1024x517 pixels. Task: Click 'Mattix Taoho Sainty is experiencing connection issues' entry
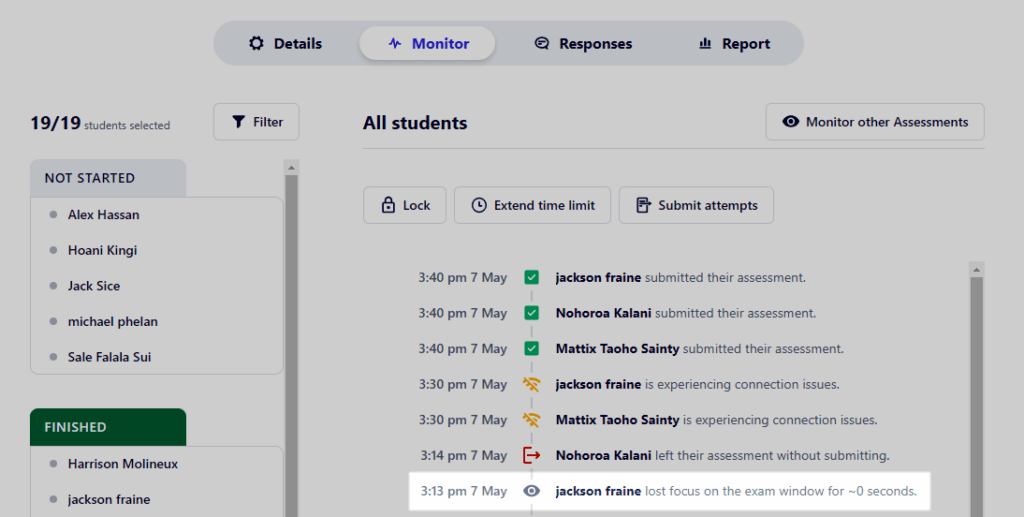pyautogui.click(x=716, y=420)
